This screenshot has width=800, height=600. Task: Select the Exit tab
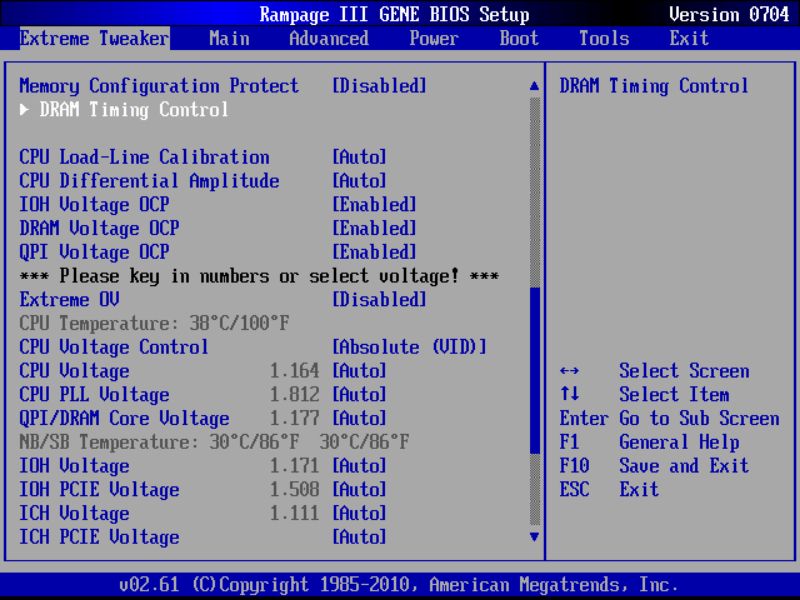tap(689, 38)
